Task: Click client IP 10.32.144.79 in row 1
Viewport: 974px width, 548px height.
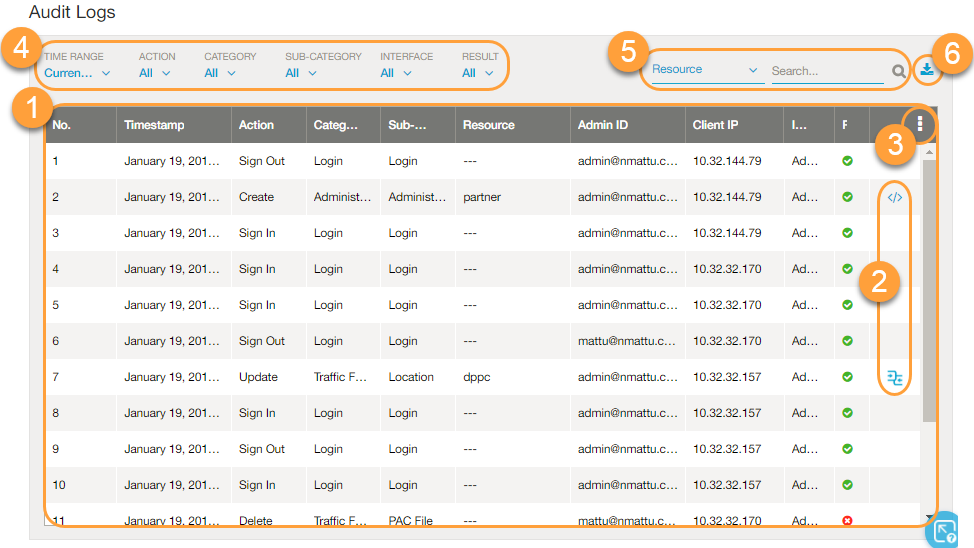Action: [727, 161]
